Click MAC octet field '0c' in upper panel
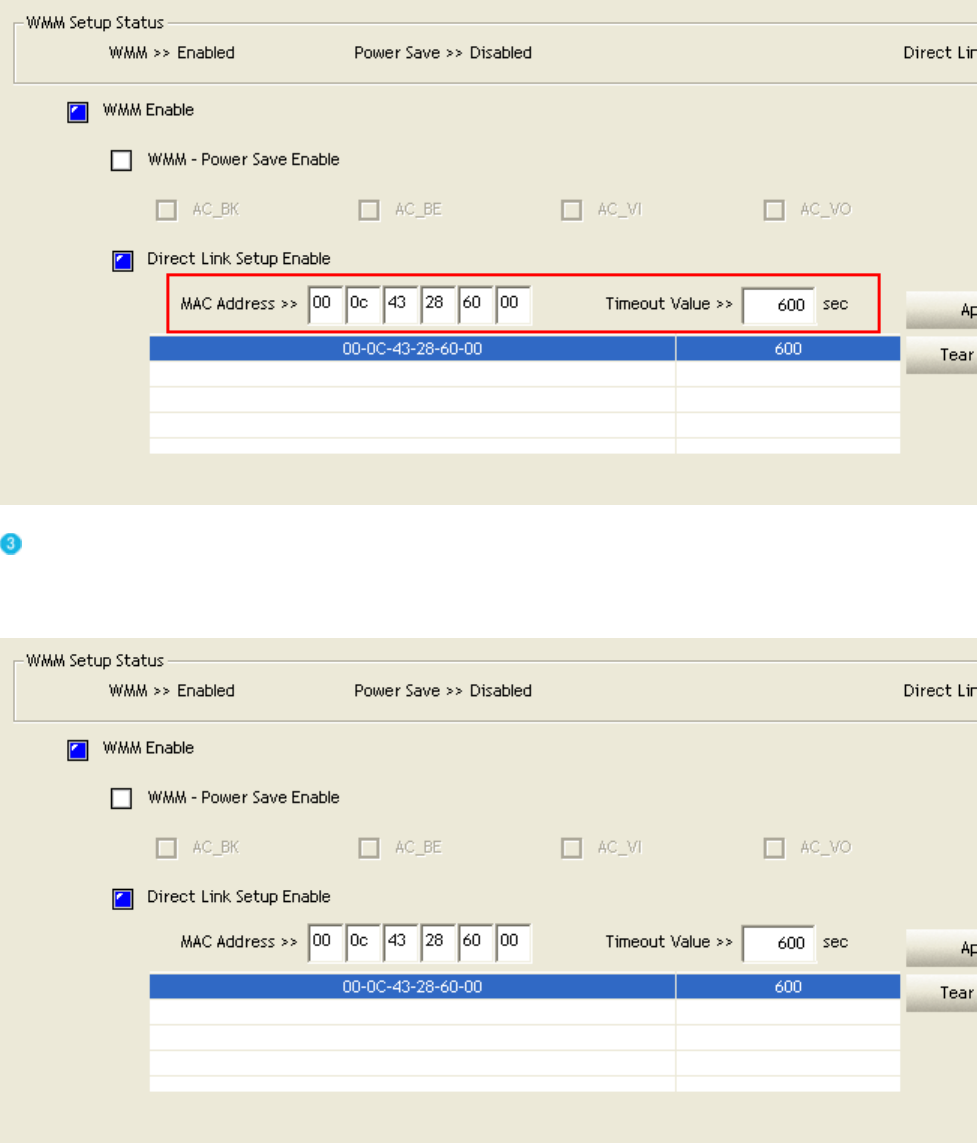The image size is (977, 1143). pos(363,305)
